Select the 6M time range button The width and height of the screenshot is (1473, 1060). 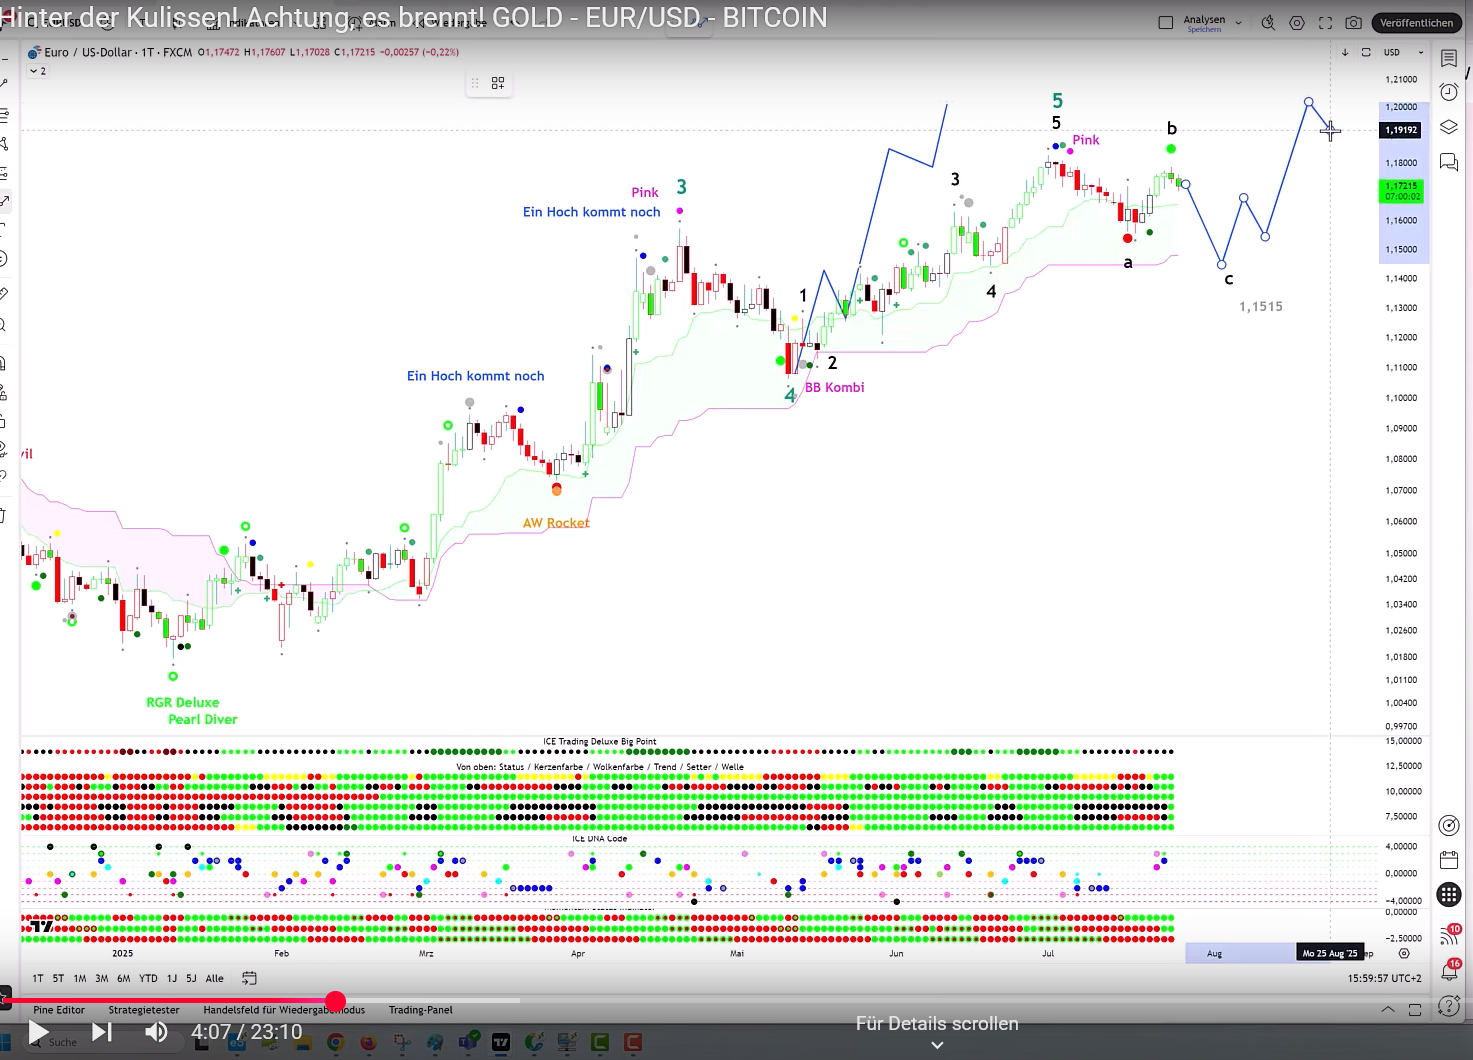tap(123, 978)
